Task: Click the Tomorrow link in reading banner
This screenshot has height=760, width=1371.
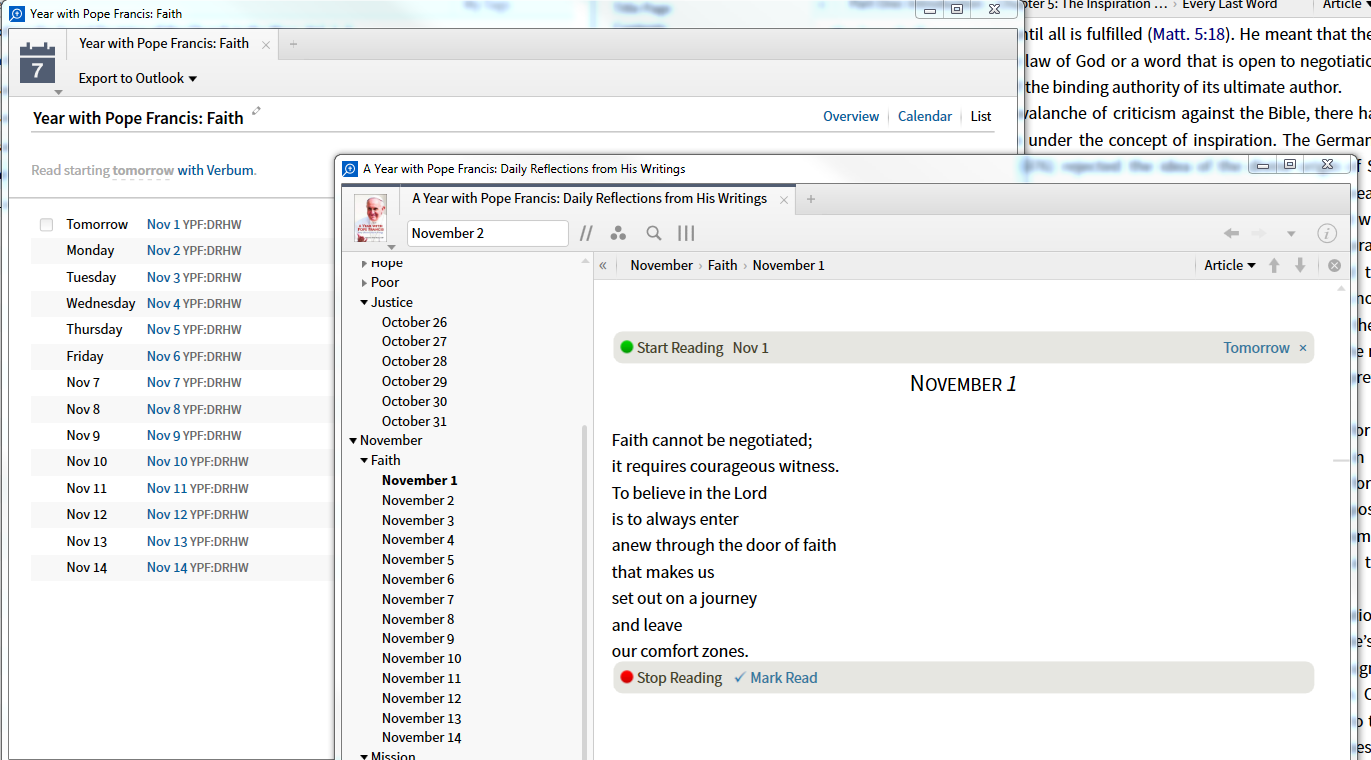Action: (x=1256, y=348)
